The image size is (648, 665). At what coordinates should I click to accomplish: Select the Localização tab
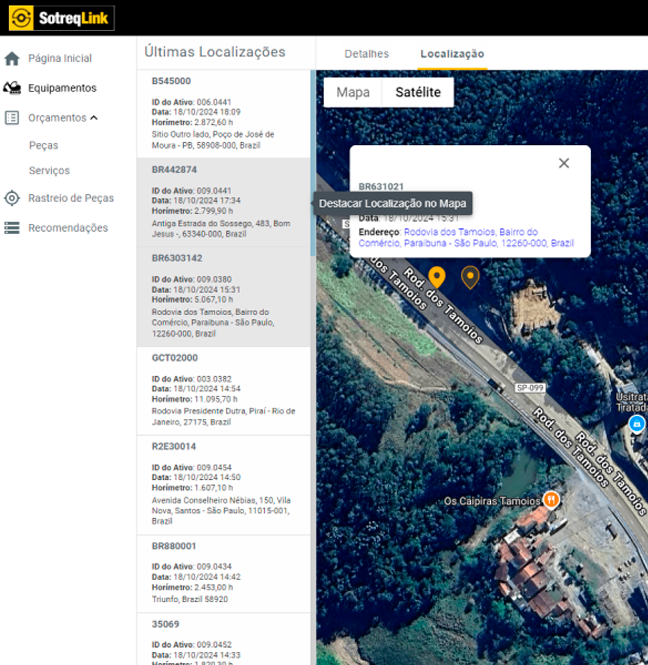pyautogui.click(x=452, y=54)
